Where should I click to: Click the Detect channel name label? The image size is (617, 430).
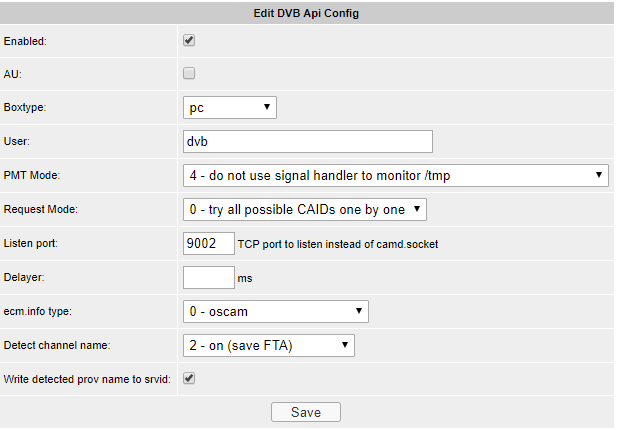pyautogui.click(x=54, y=345)
